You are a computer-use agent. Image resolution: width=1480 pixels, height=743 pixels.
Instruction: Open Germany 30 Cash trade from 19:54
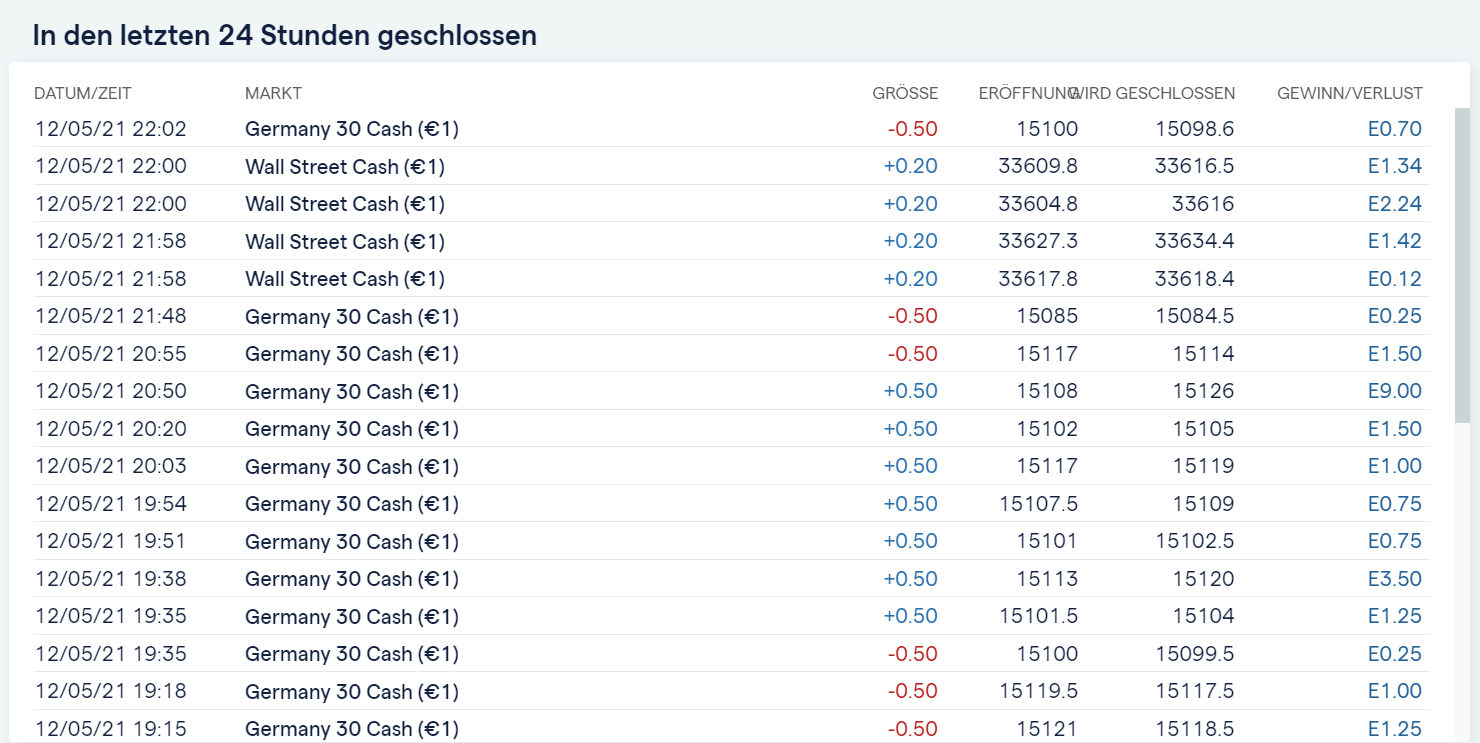pyautogui.click(x=352, y=504)
